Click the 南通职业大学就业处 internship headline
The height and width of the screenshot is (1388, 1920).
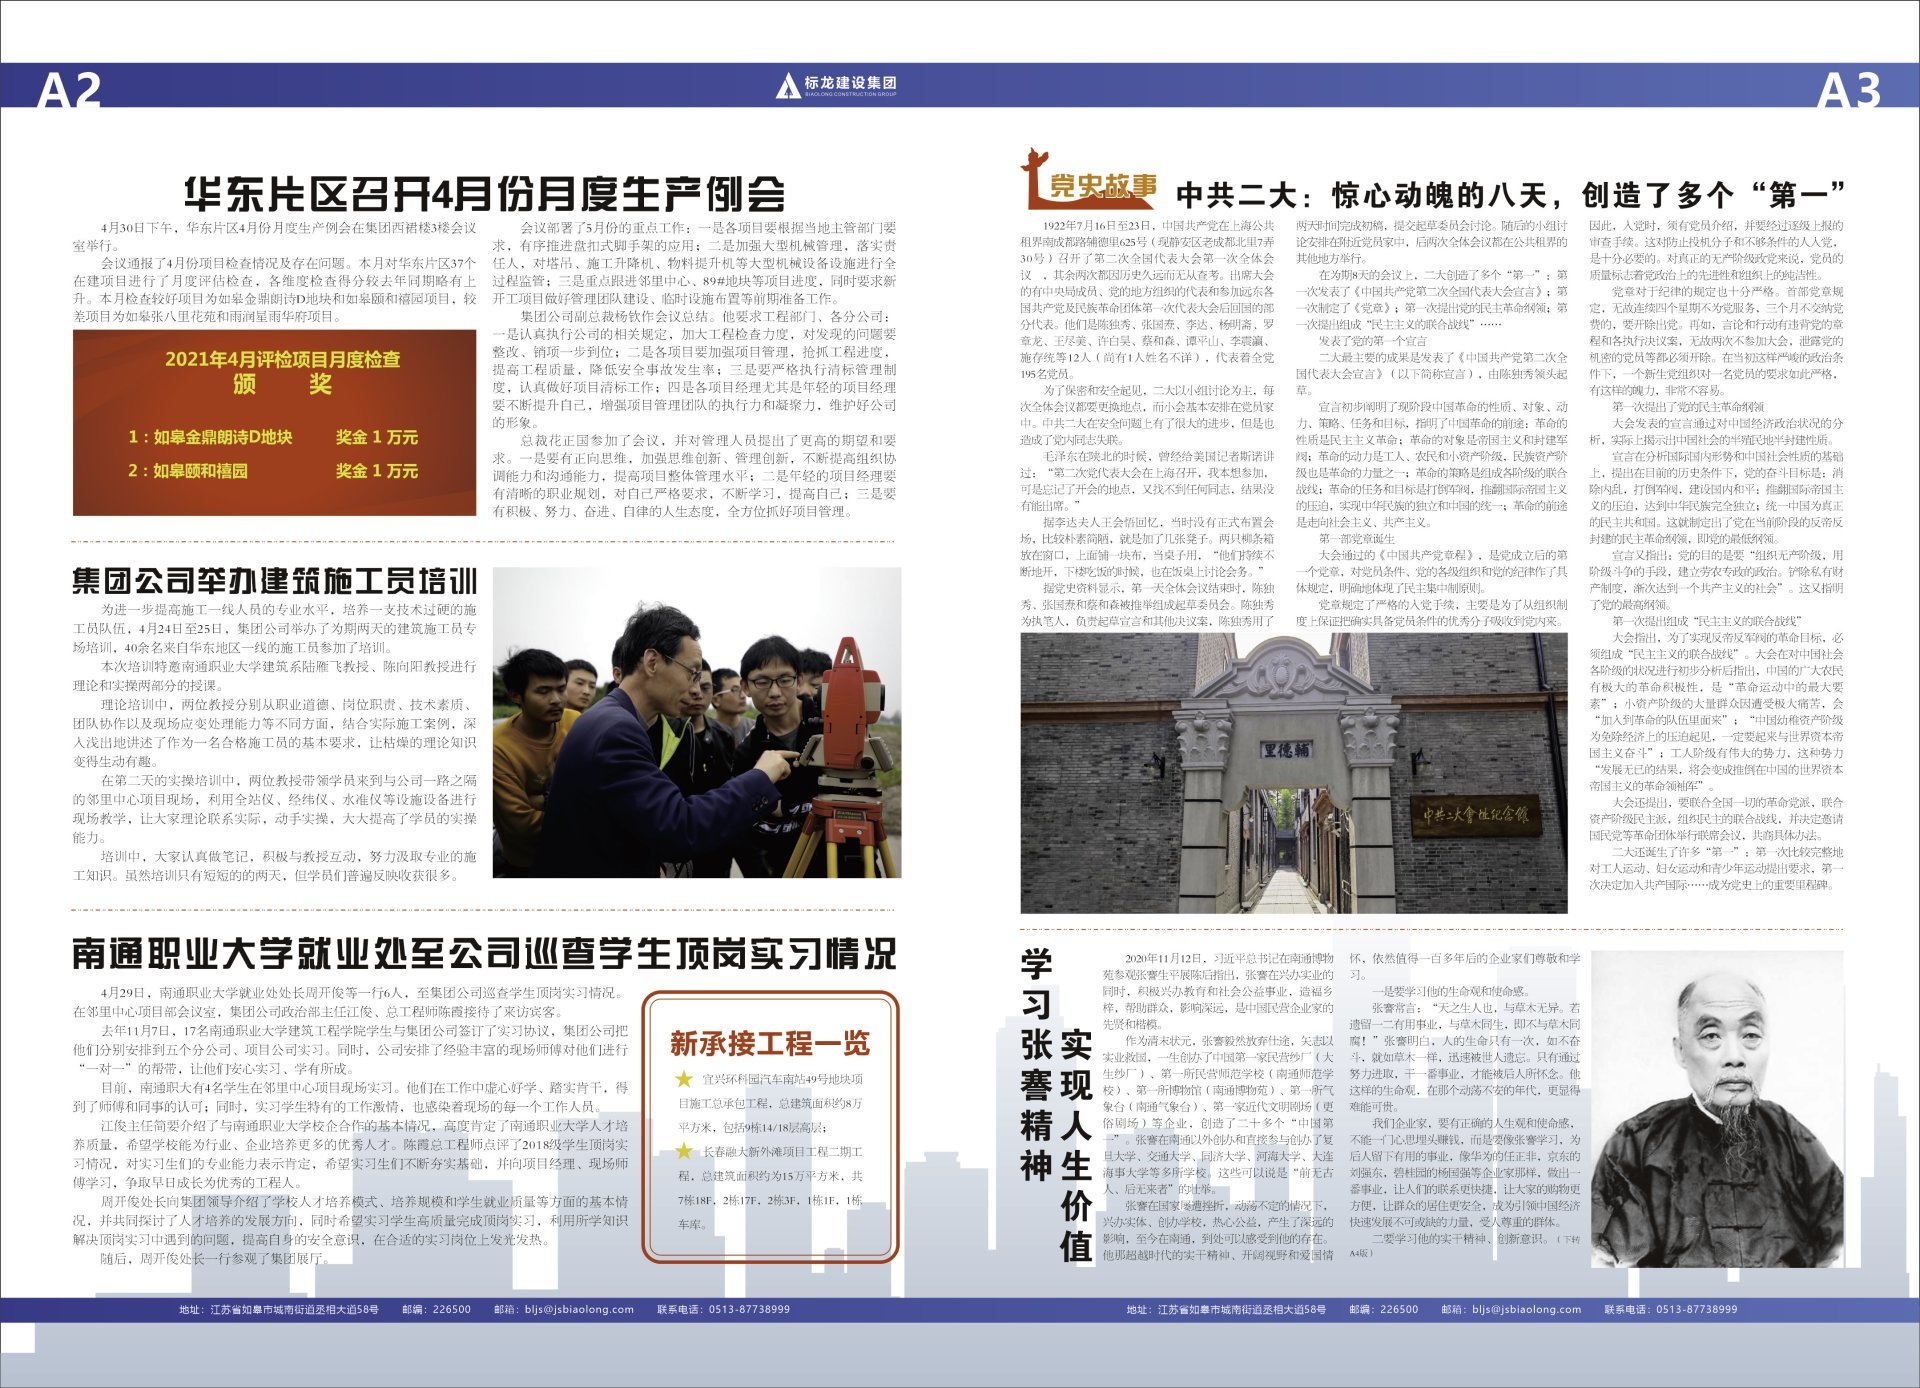click(484, 953)
